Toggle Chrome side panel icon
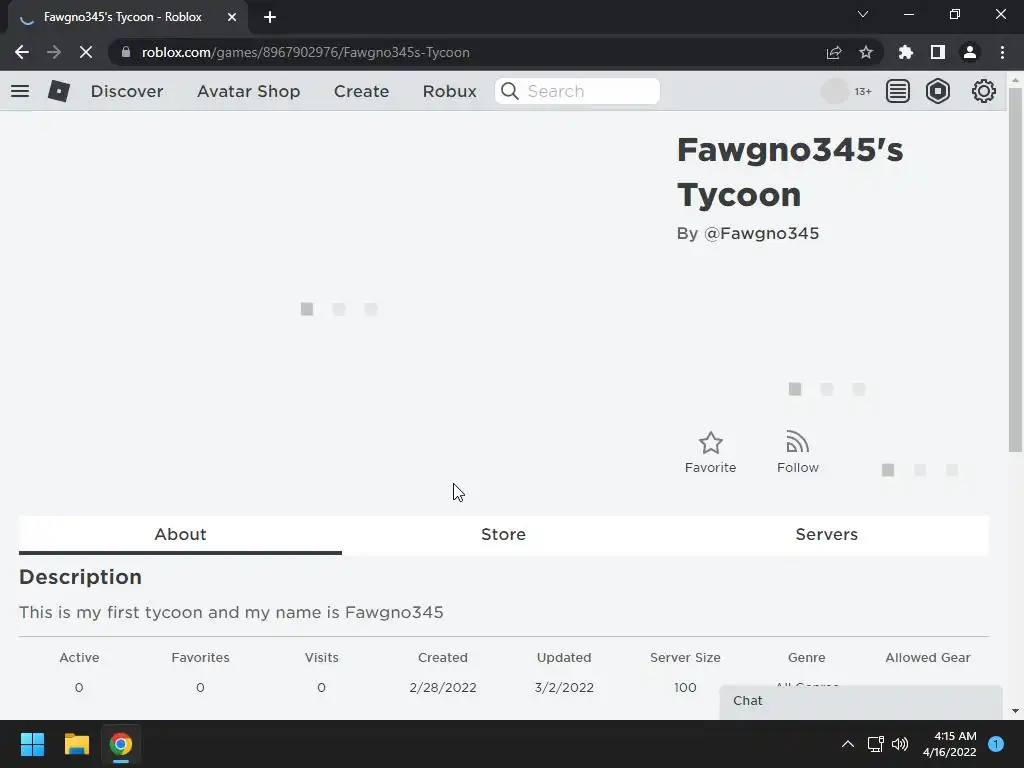 pos(938,52)
